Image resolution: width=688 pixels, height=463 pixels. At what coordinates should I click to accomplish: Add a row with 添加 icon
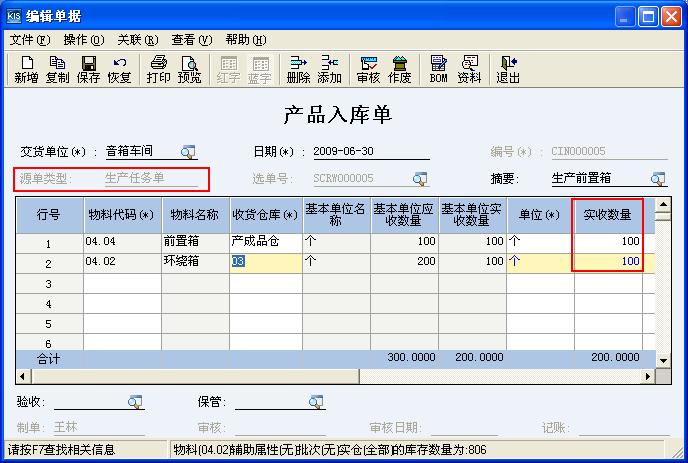coord(330,69)
